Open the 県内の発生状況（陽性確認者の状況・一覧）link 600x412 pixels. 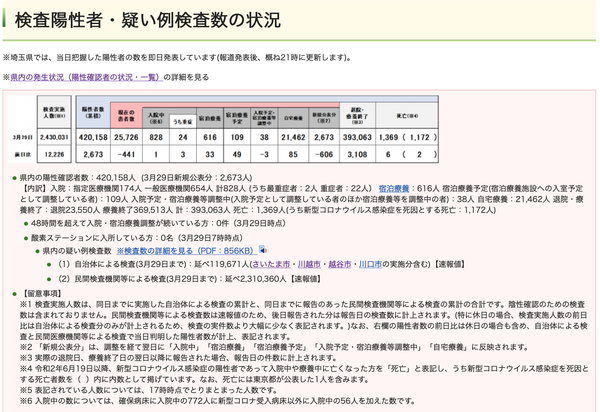86,77
